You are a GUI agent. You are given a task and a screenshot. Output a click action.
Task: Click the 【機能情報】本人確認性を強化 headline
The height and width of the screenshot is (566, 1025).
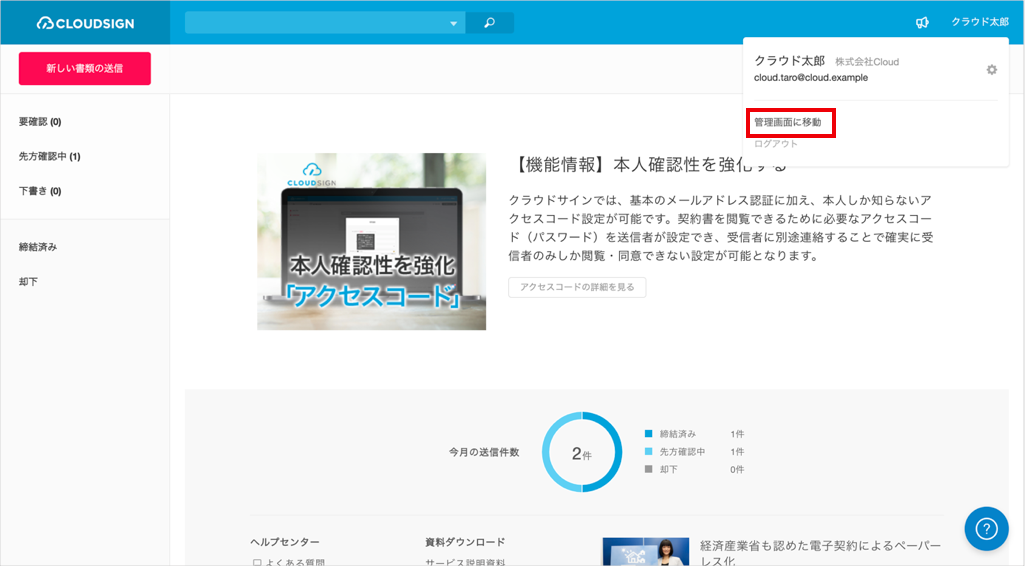(x=647, y=165)
